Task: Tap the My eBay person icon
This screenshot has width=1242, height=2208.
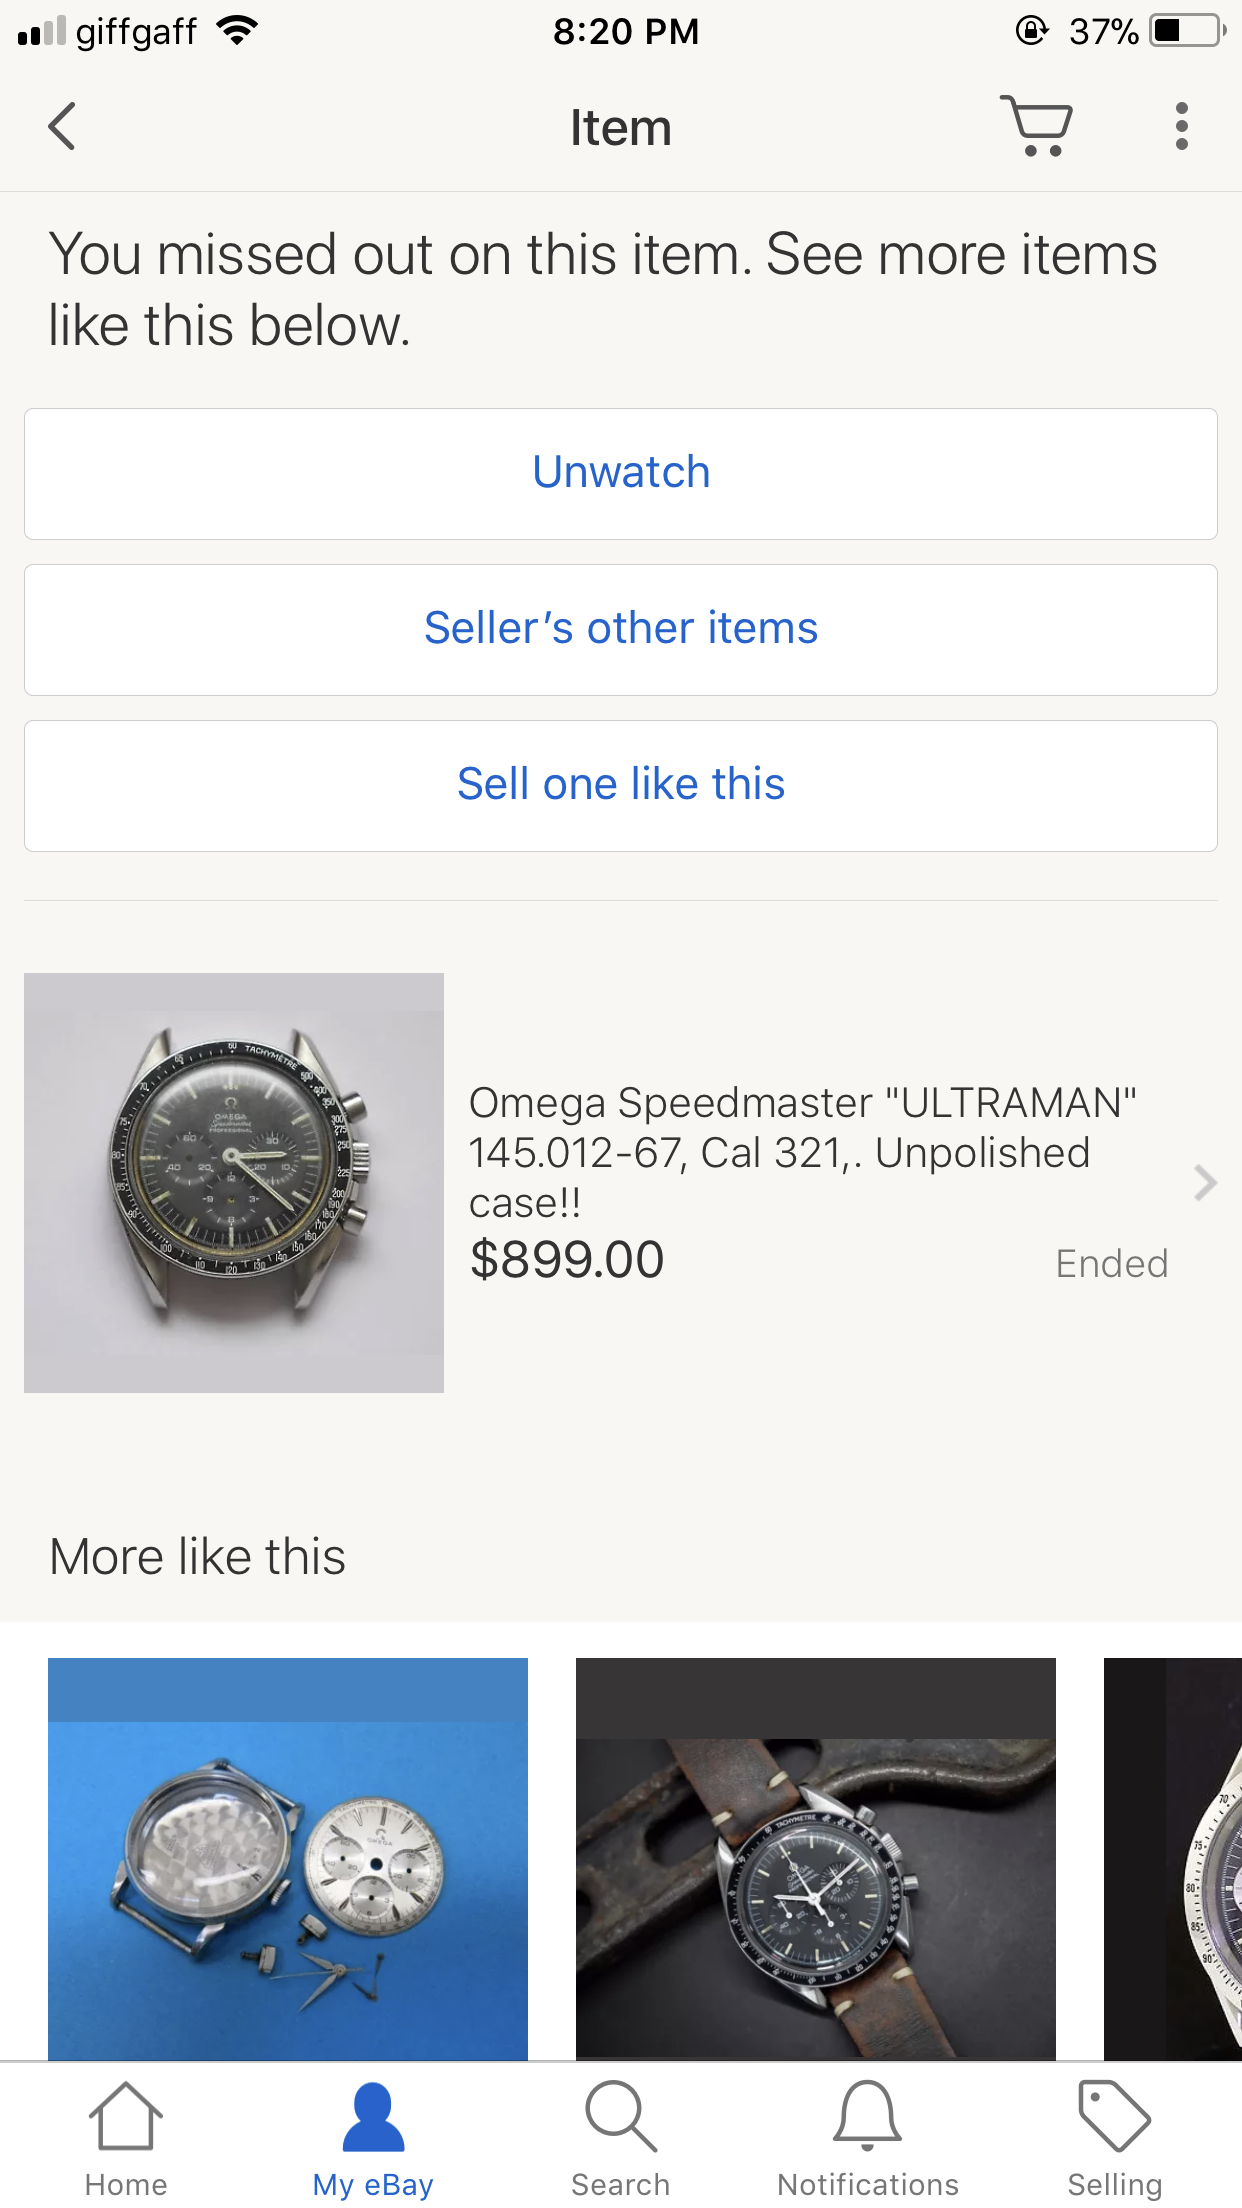Action: tap(373, 2117)
